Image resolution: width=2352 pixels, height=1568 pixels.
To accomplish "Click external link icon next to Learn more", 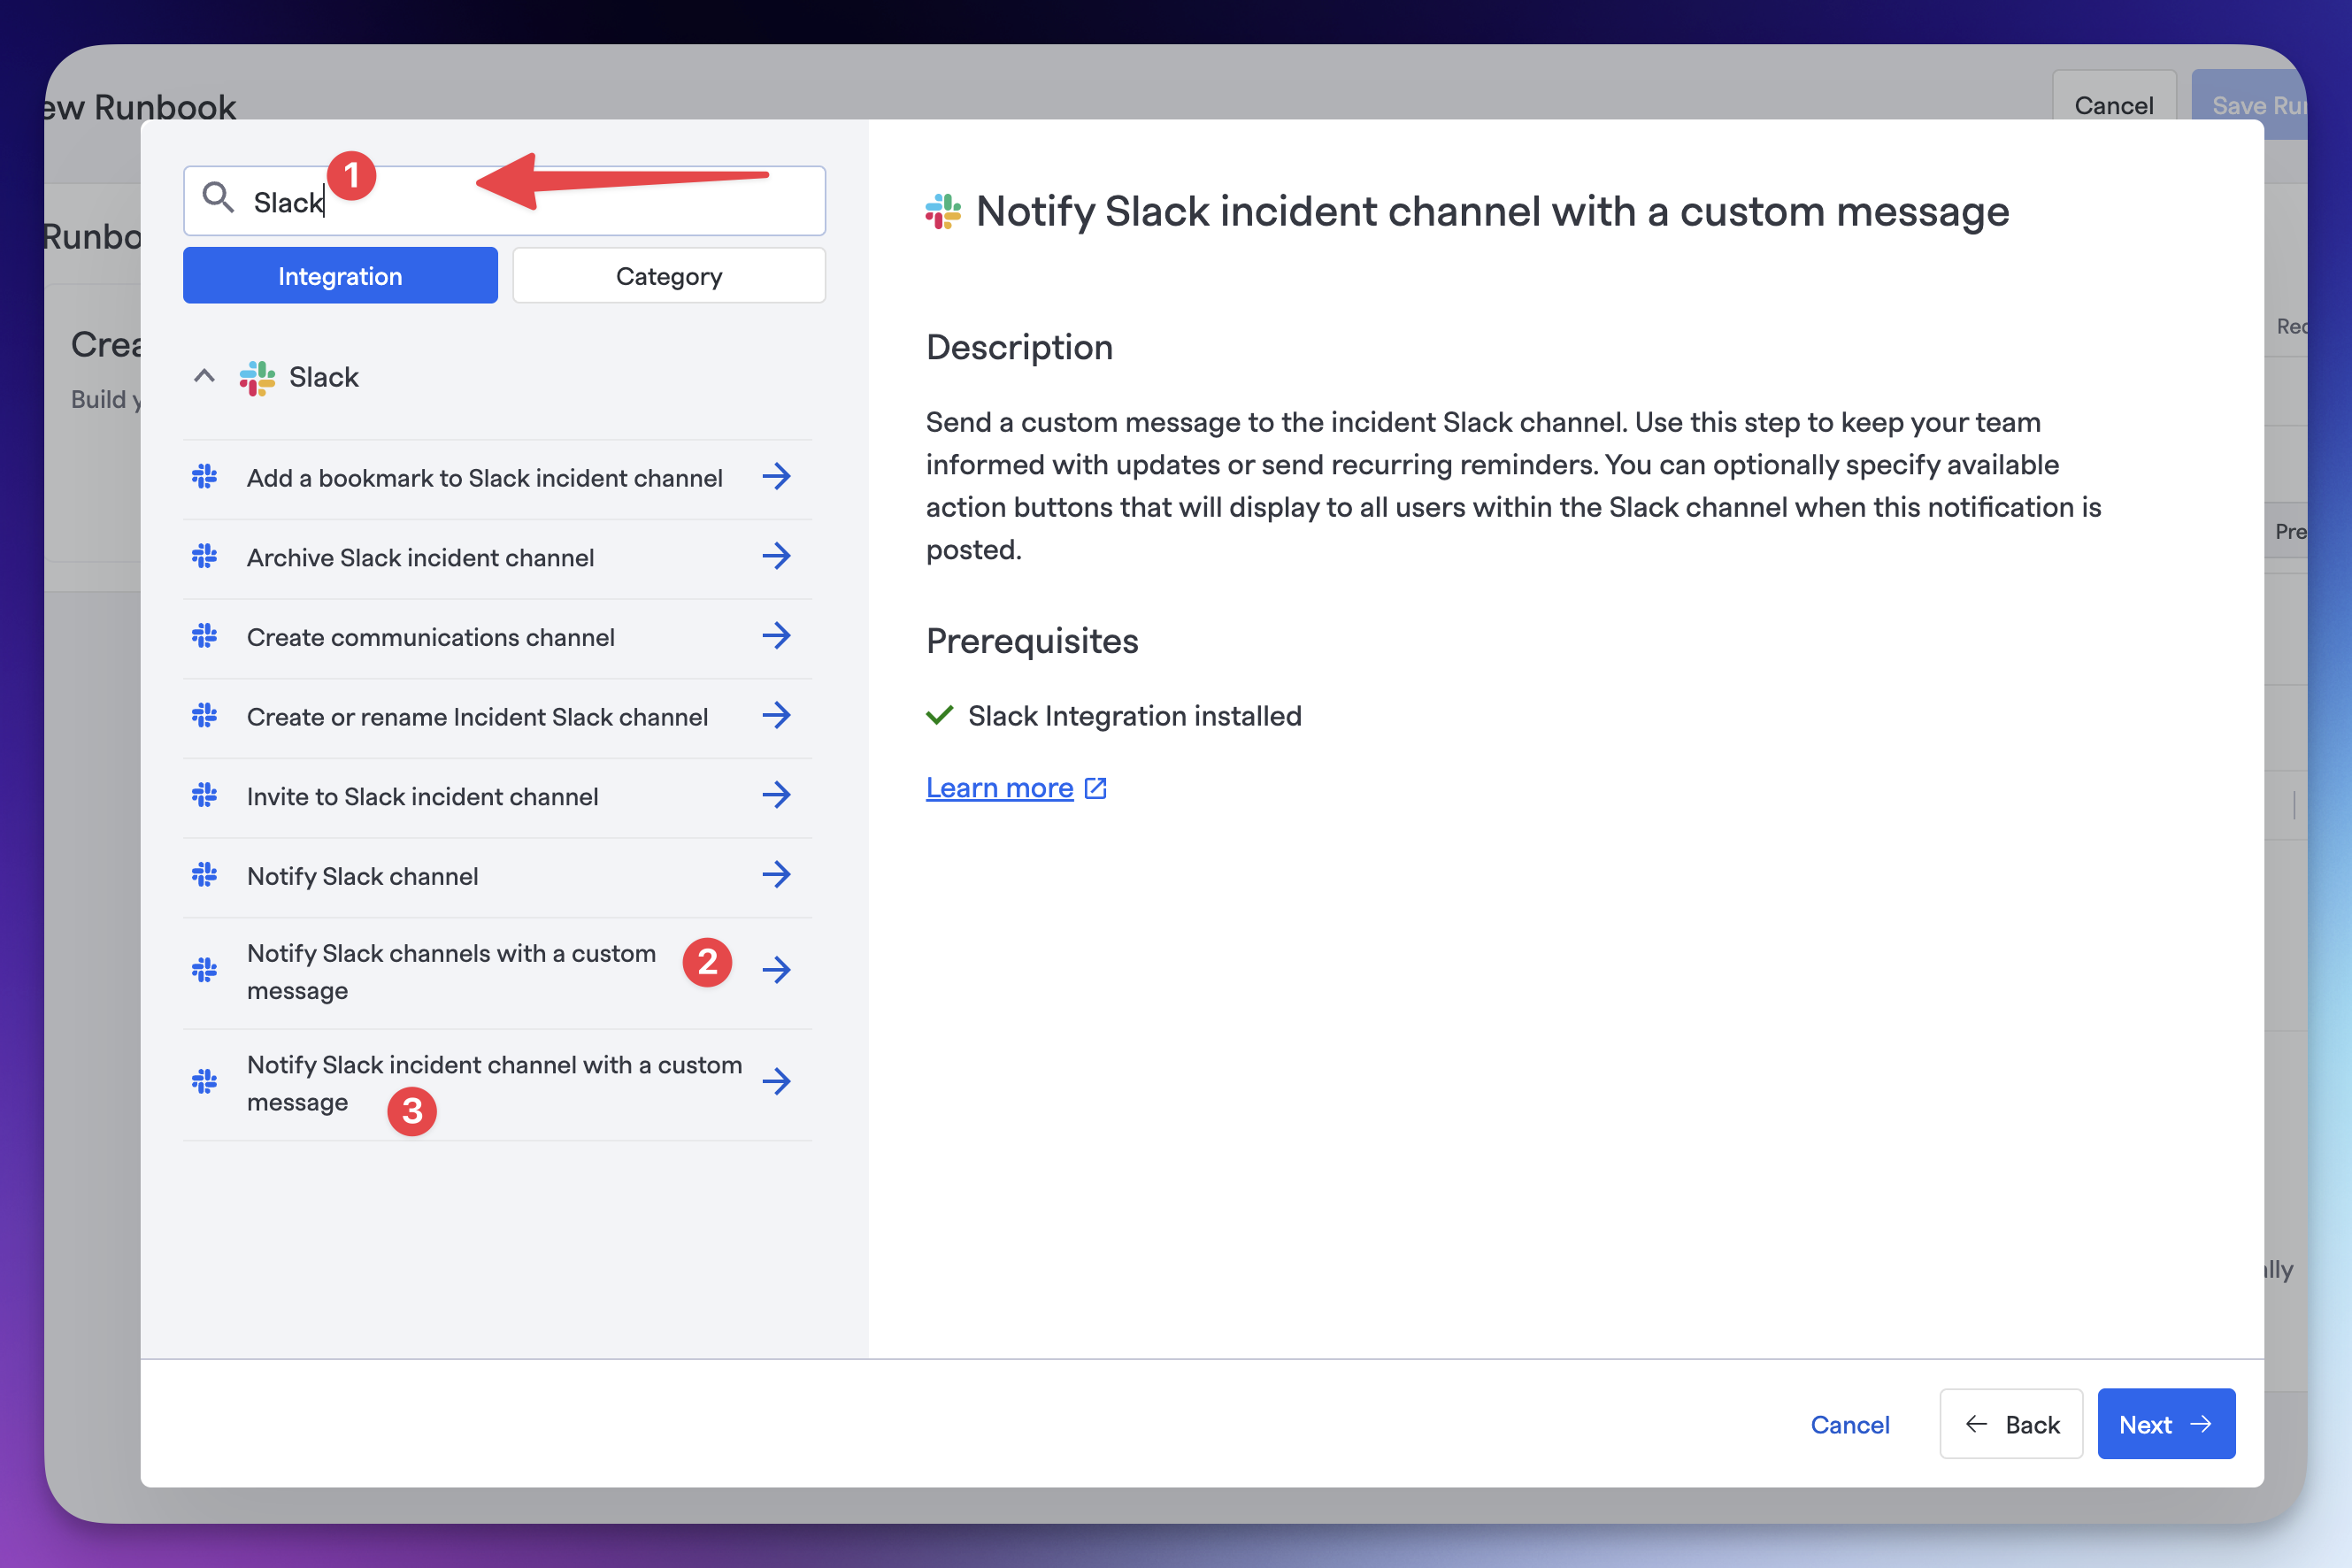I will [1096, 789].
